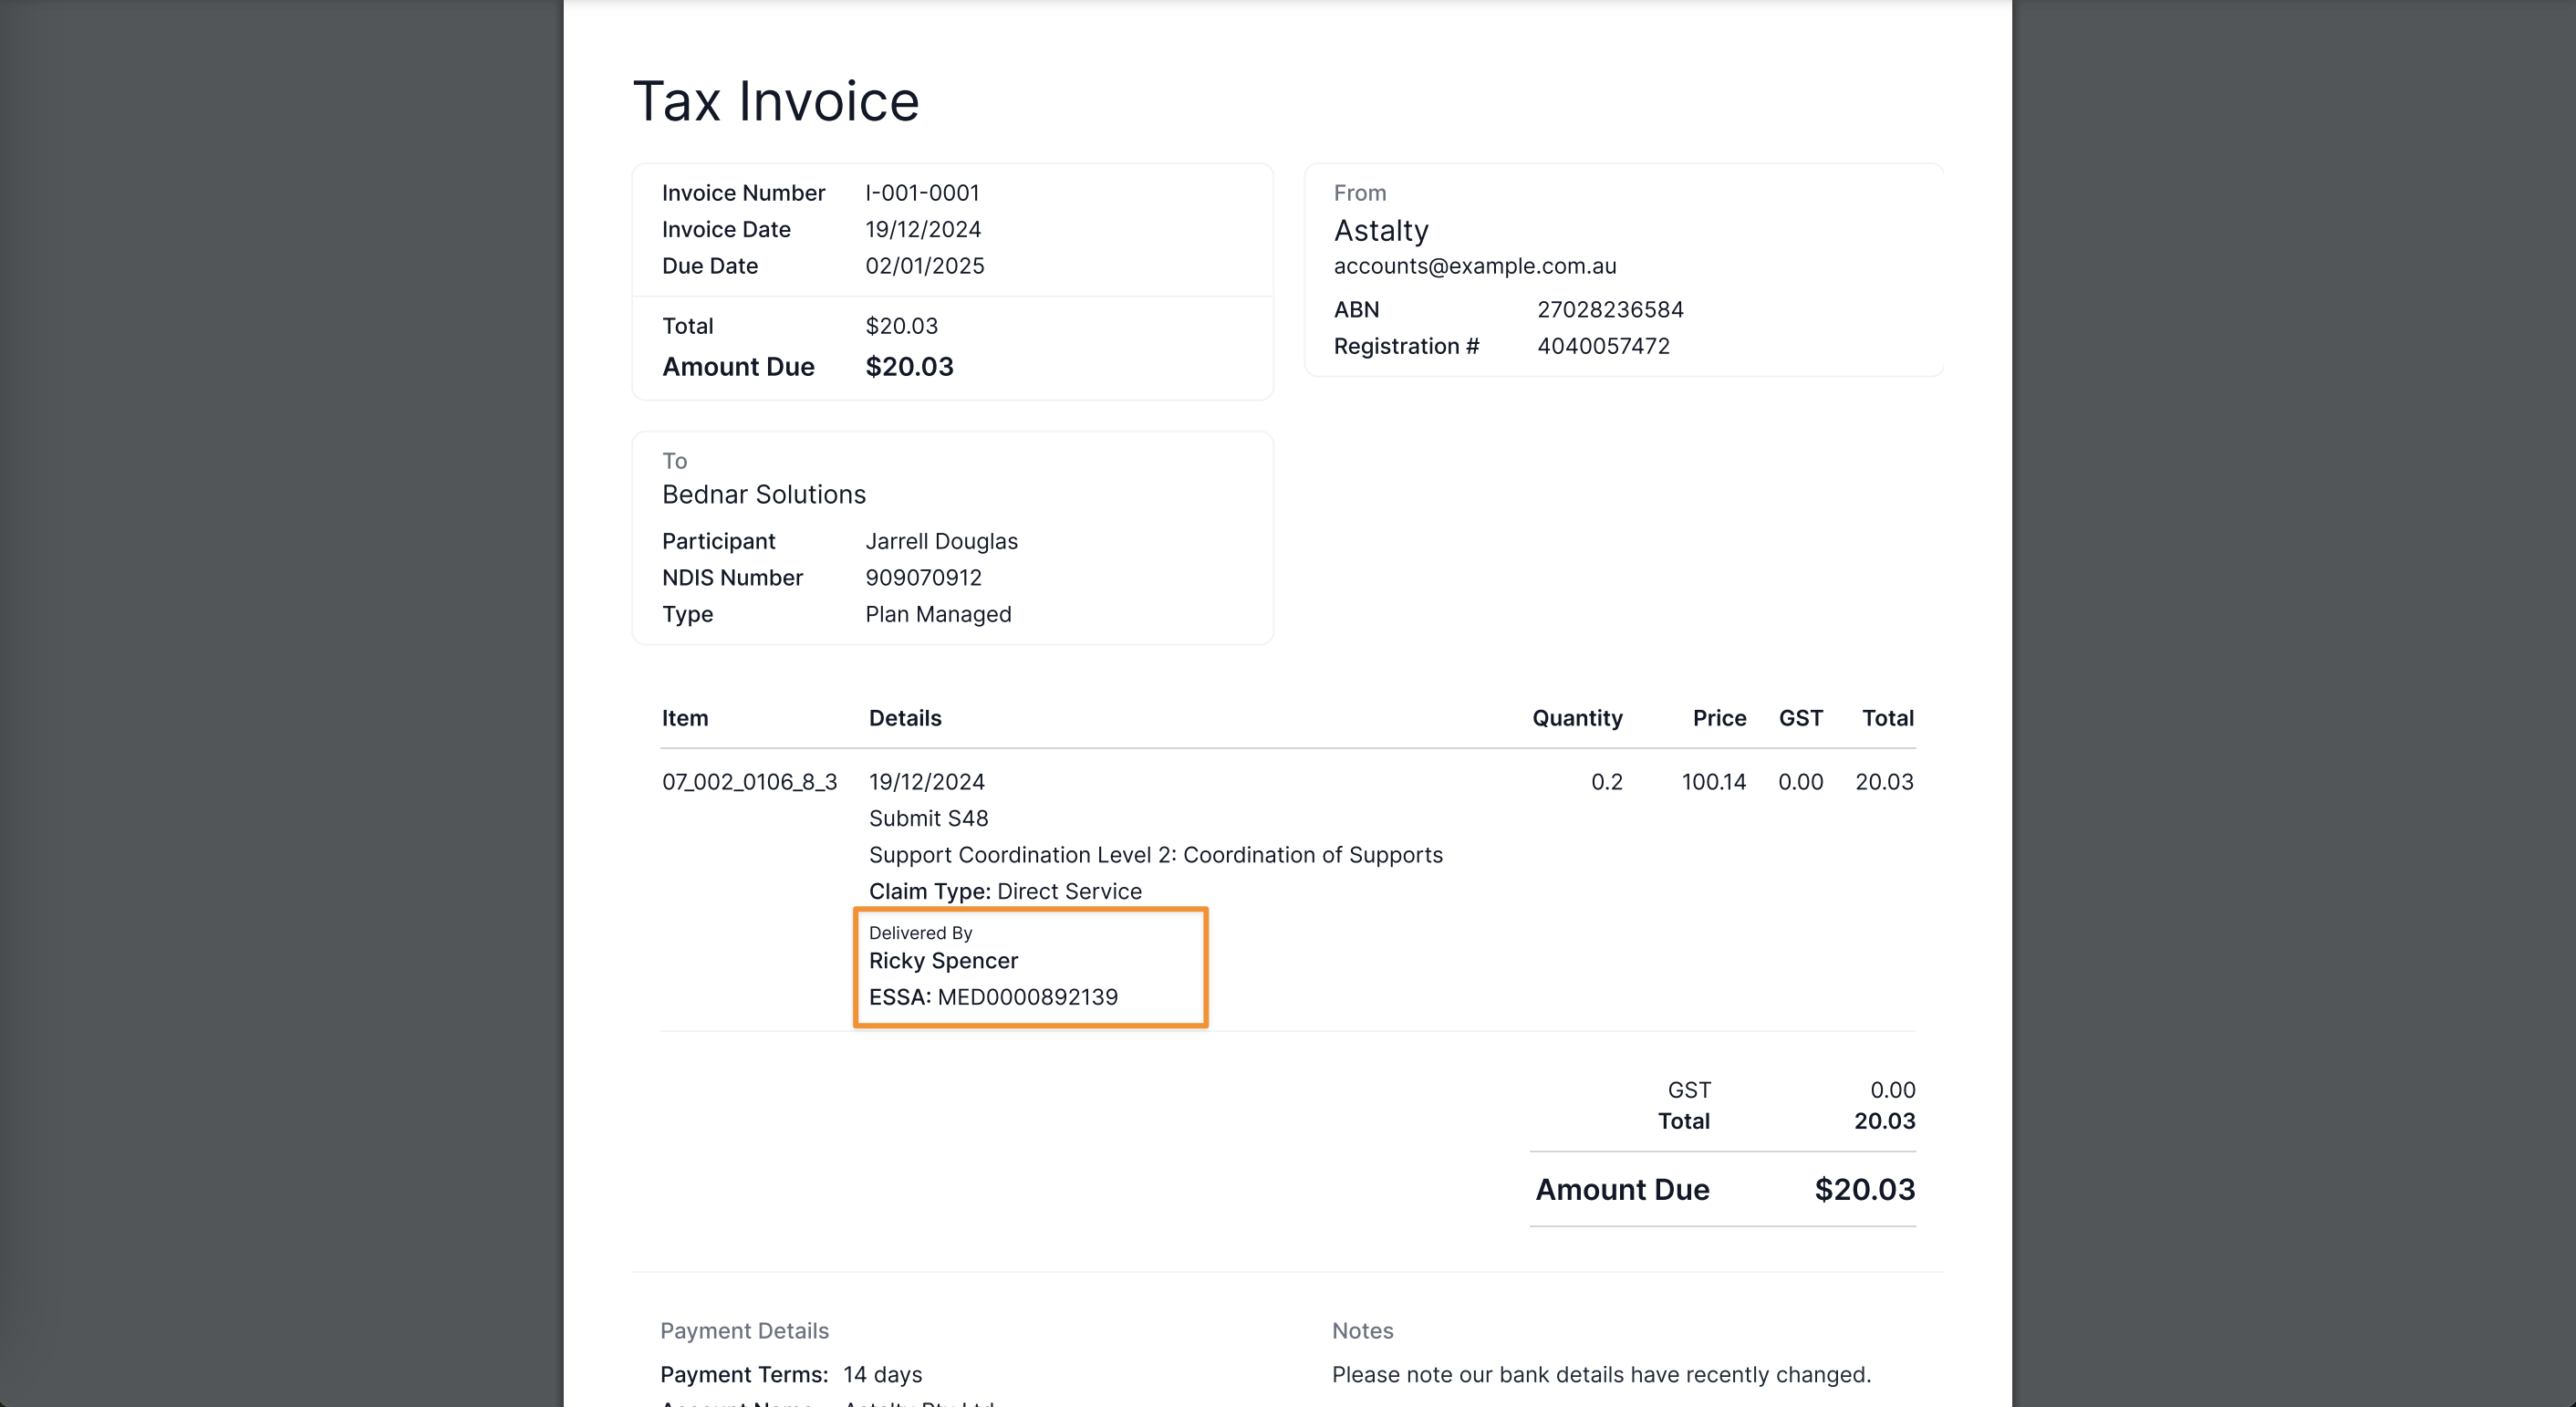2576x1407 pixels.
Task: Click item code 07_002_0106_8_3
Action: click(749, 782)
